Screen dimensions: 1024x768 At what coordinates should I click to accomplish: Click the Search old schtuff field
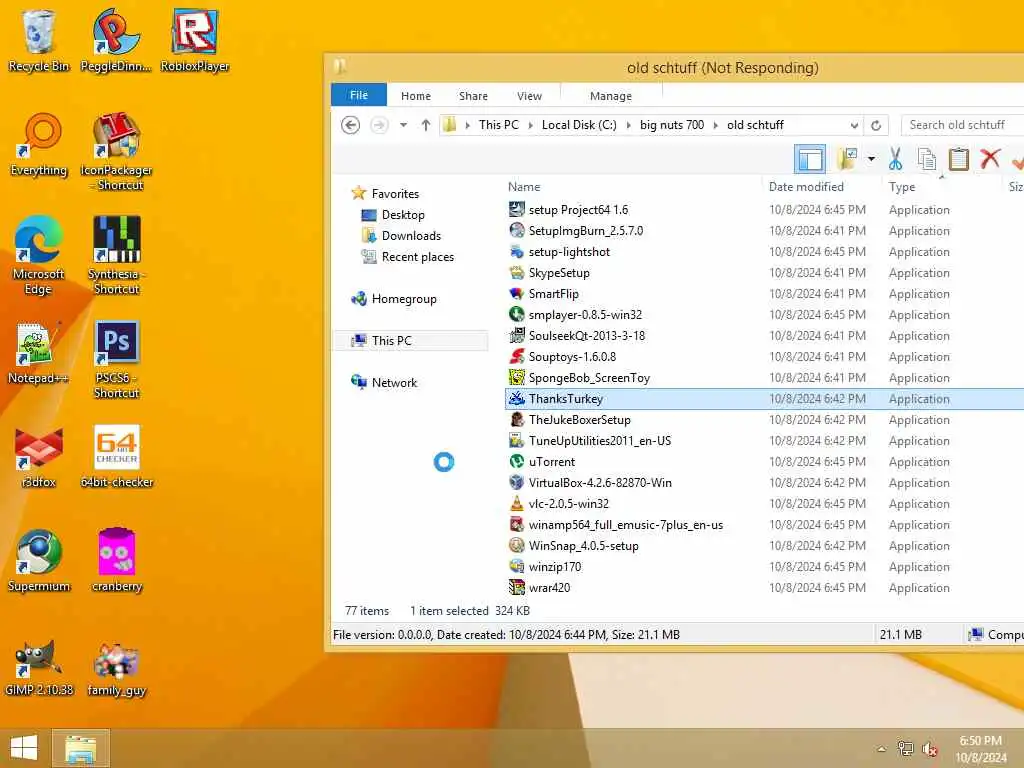[962, 125]
